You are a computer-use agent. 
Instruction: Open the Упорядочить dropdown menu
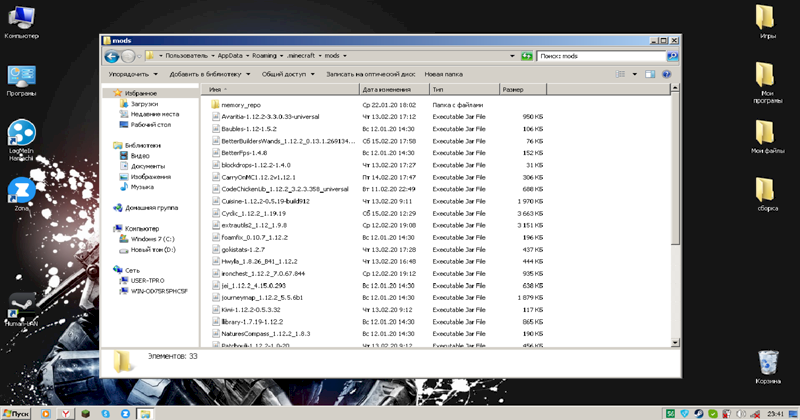click(x=133, y=74)
